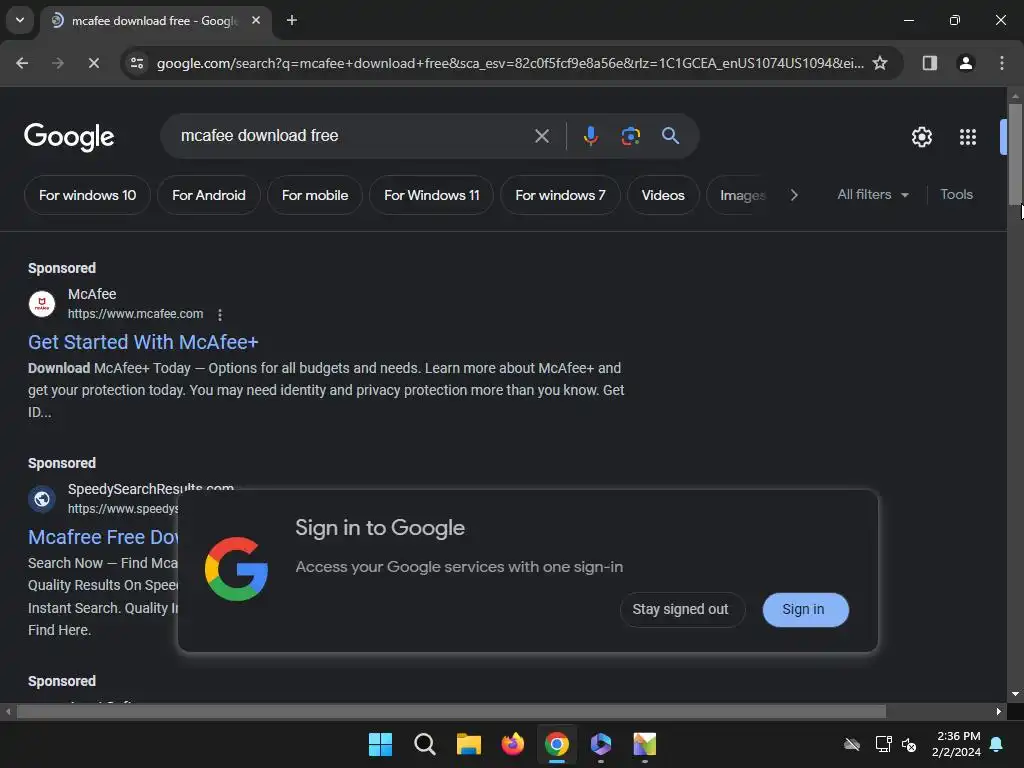Show more filter chips with arrow

(x=794, y=195)
